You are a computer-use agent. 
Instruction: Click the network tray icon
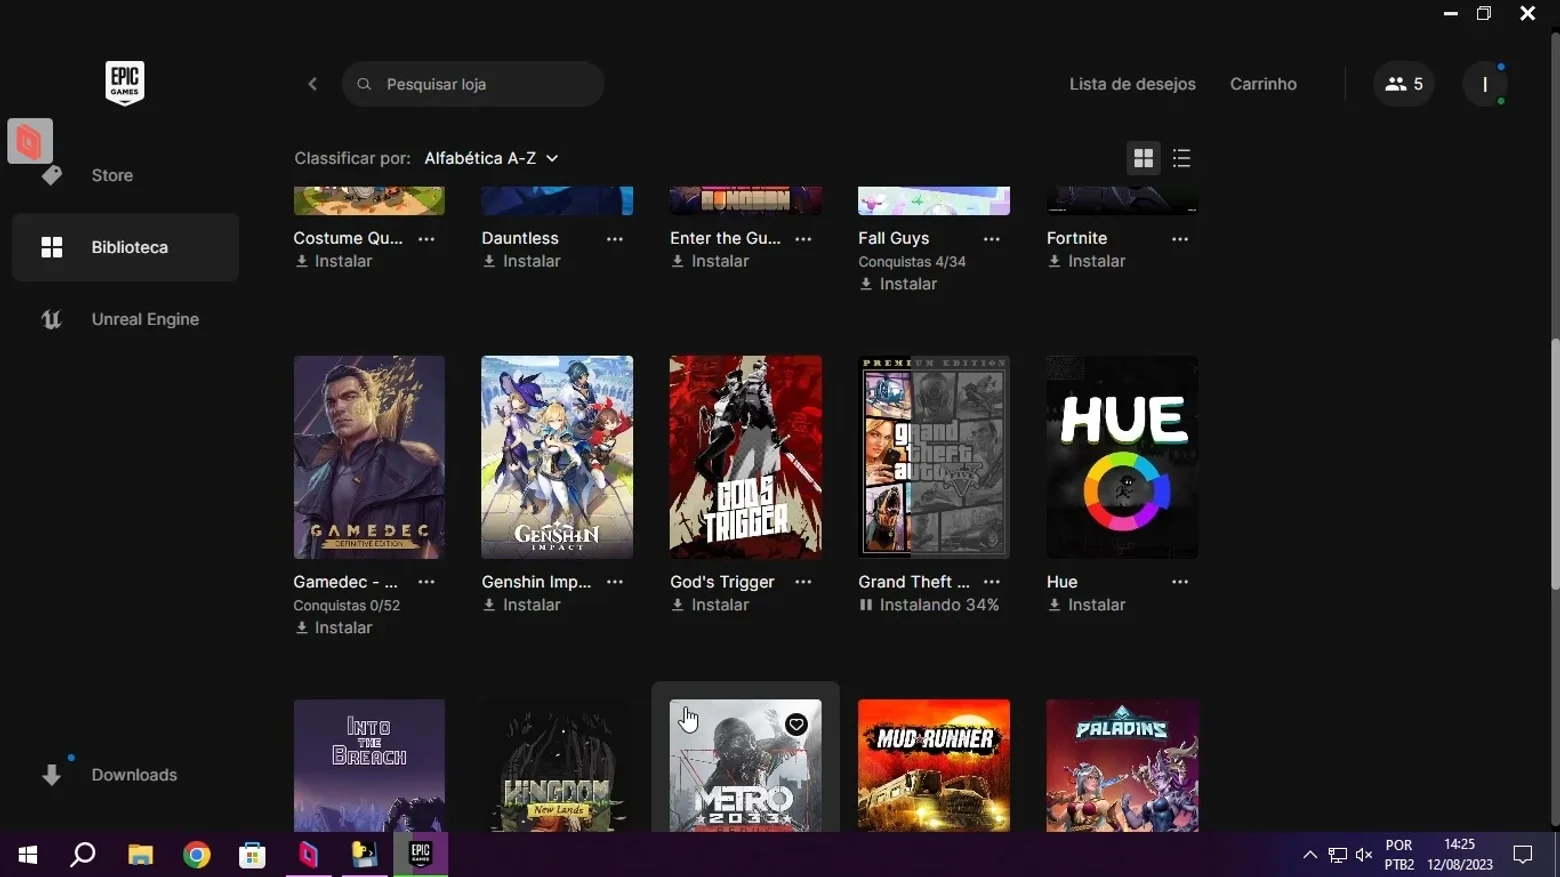coord(1337,855)
